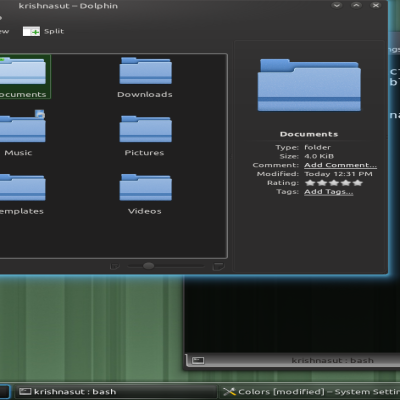The height and width of the screenshot is (400, 400).
Task: Click the large-icons button right of zoom slider
Action: pyautogui.click(x=218, y=266)
